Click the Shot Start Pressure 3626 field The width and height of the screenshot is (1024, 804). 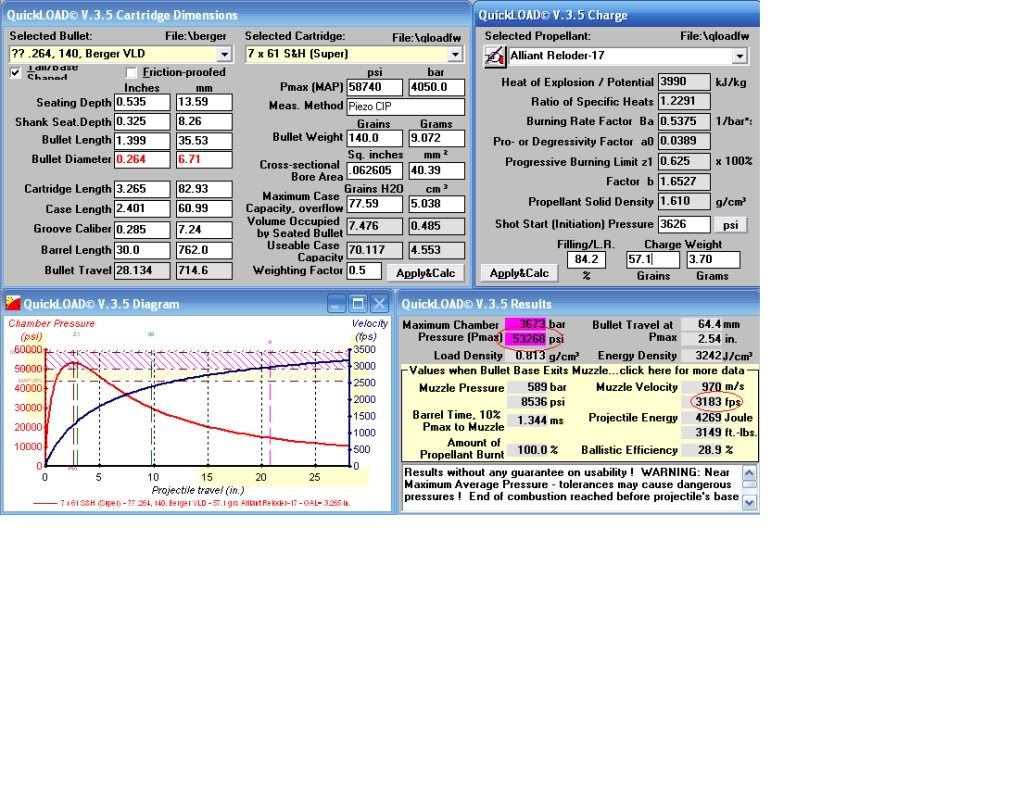[684, 224]
